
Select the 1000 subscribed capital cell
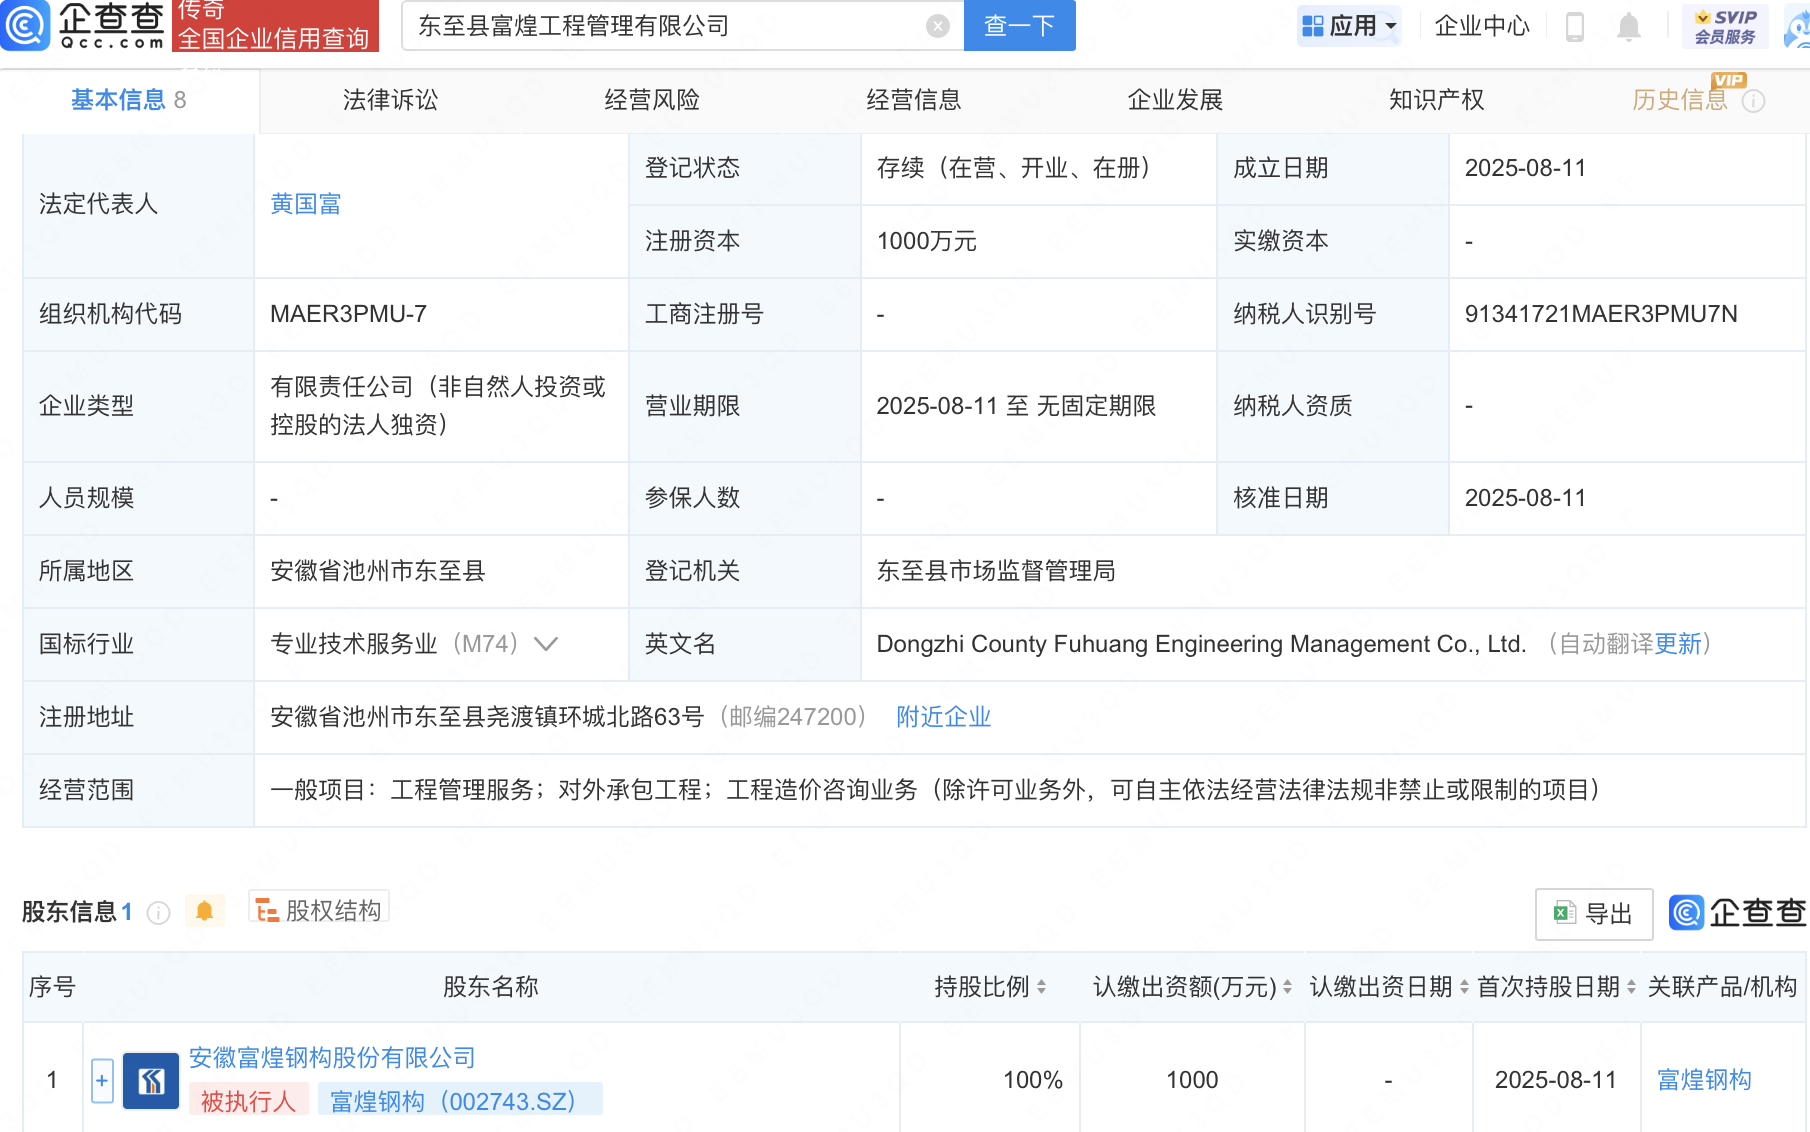1192,1080
